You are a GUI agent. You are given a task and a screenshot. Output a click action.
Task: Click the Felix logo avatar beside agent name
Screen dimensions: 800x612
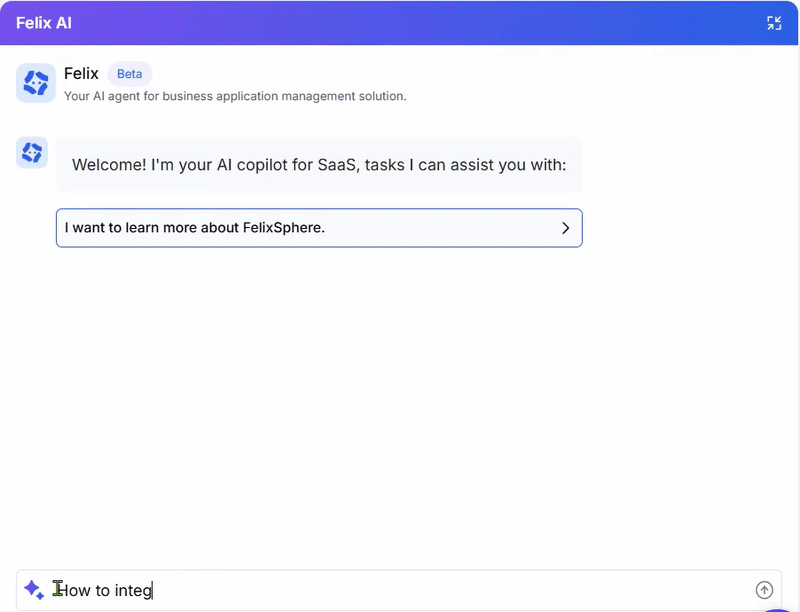[x=36, y=83]
